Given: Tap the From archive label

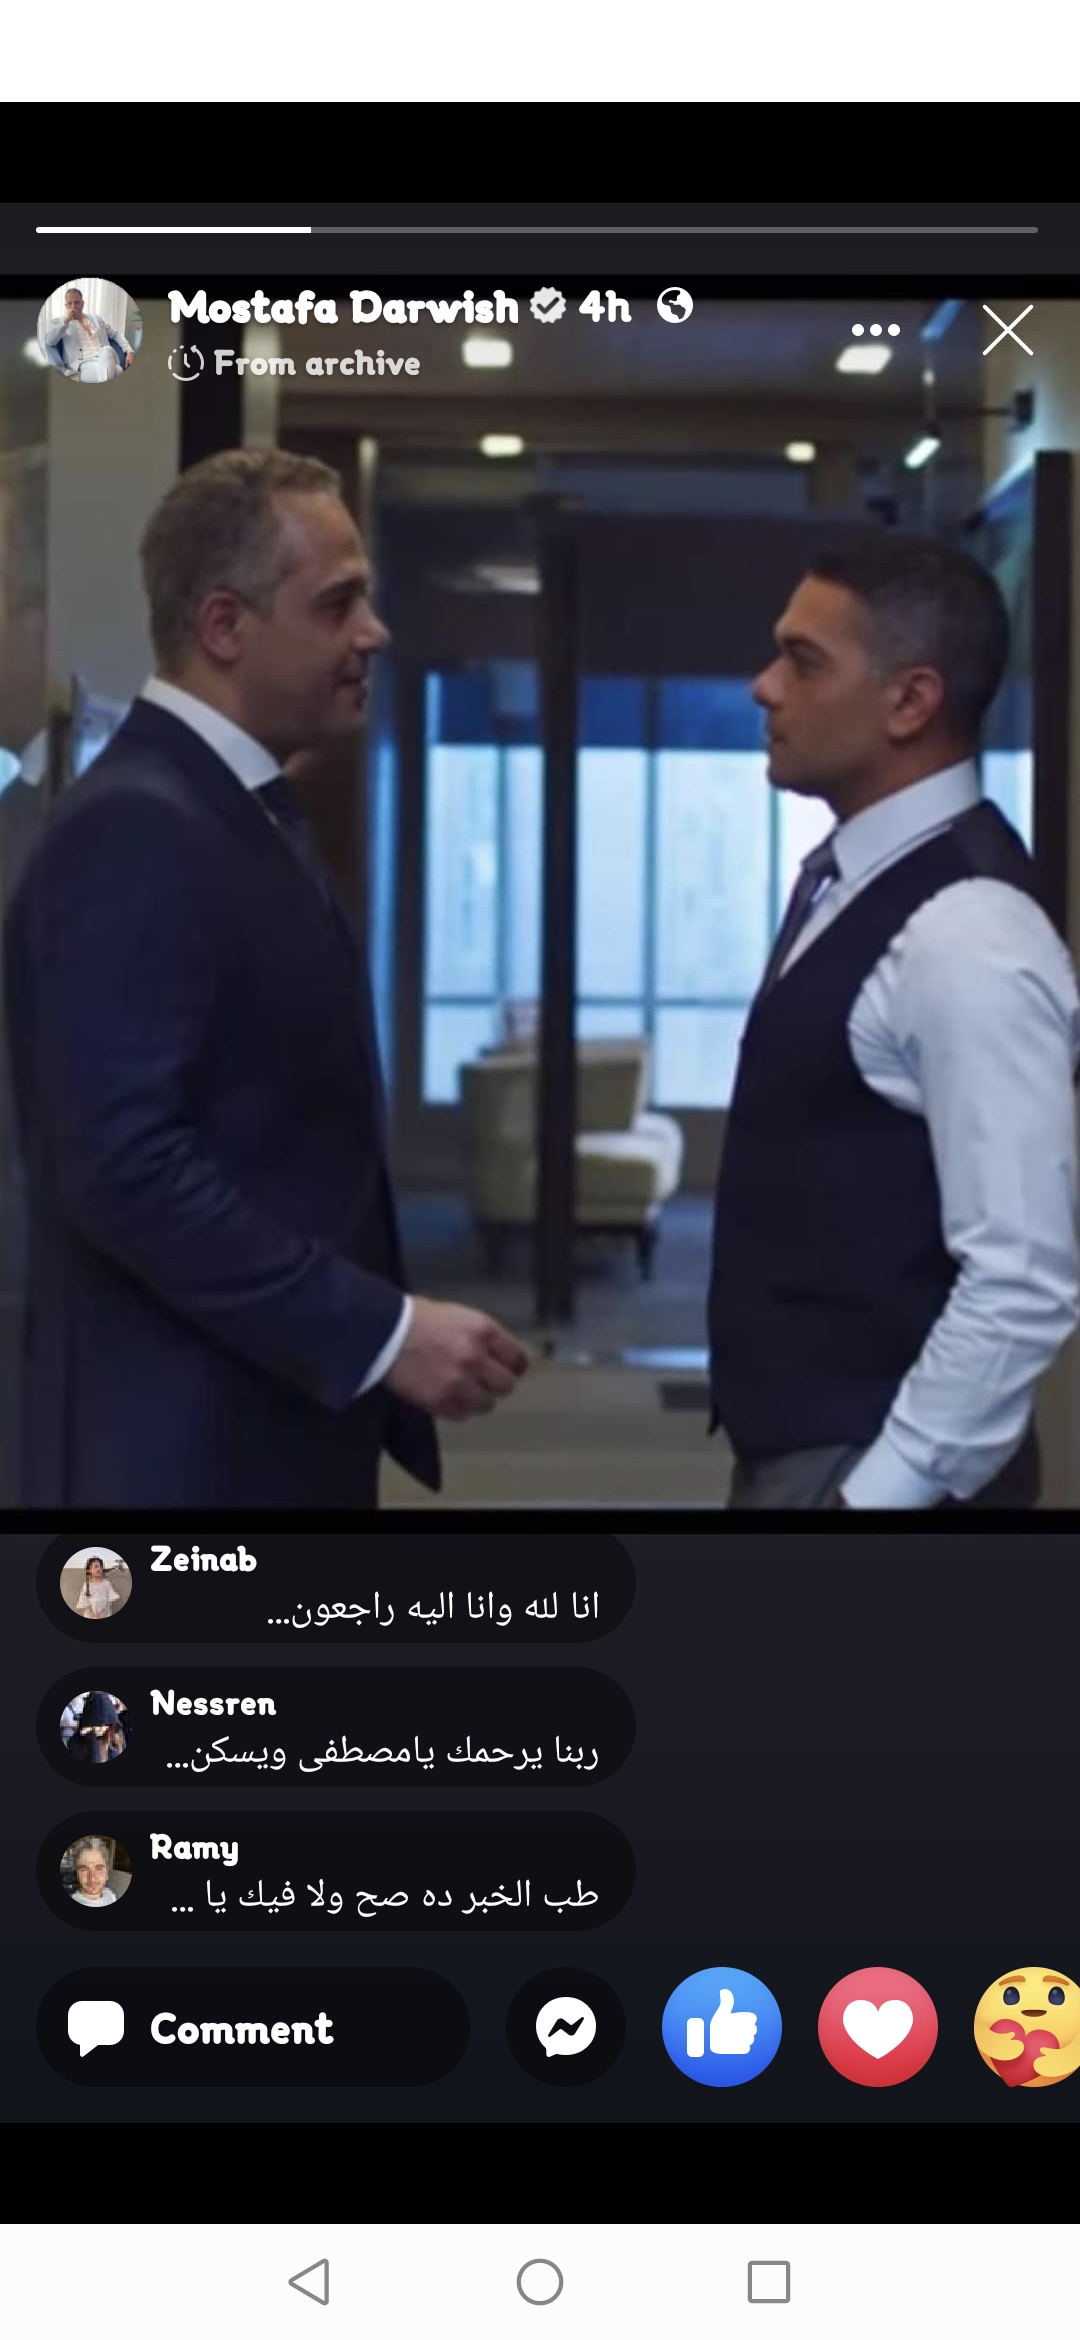Looking at the screenshot, I should [x=317, y=363].
